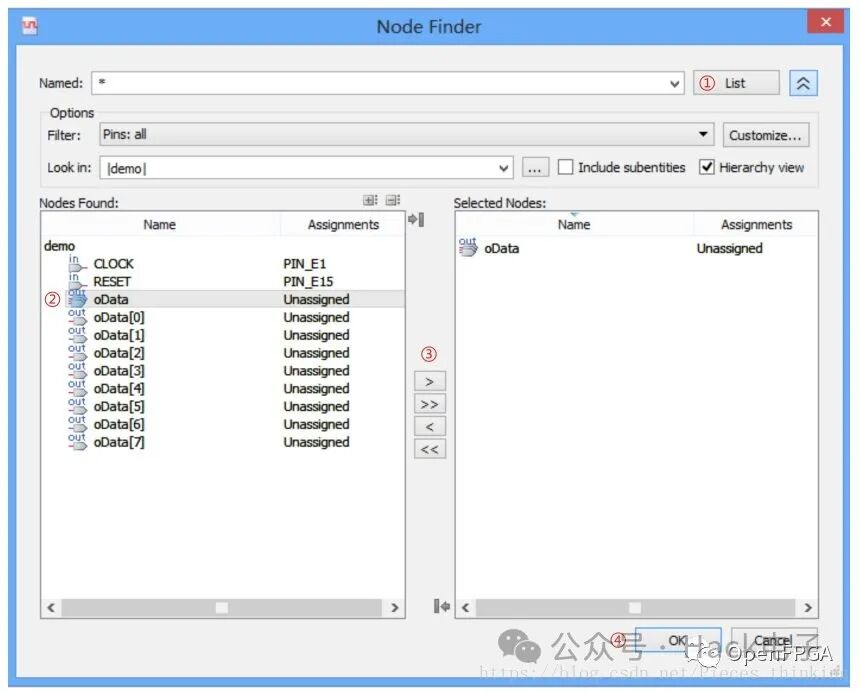Click the RESET input pin icon
The width and height of the screenshot is (860, 693).
76,282
